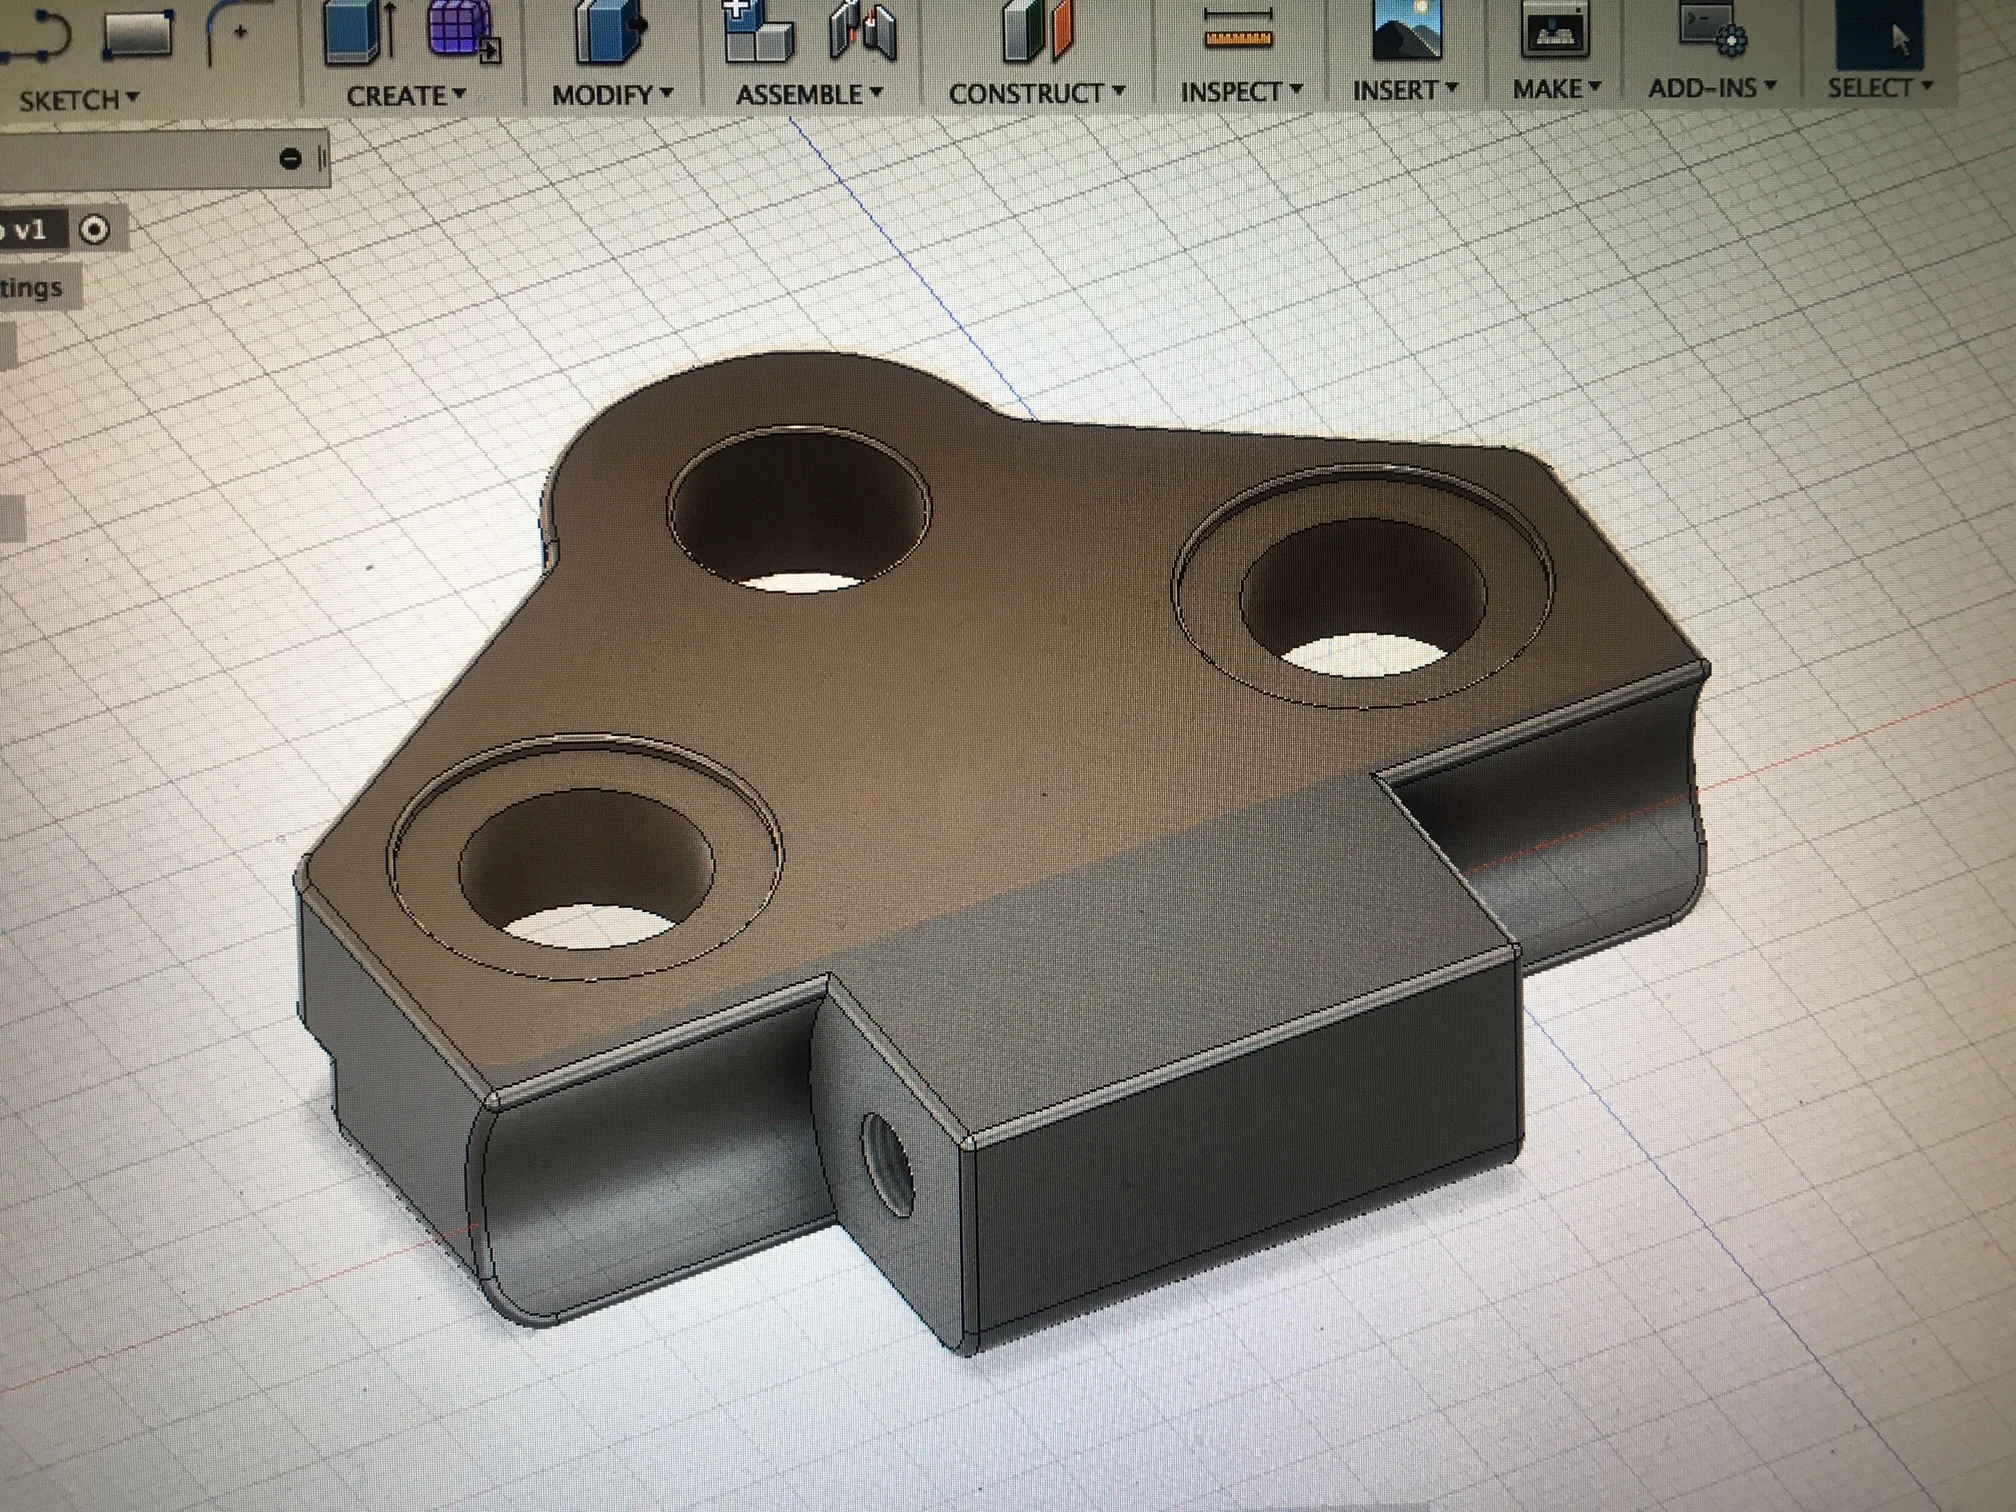
Task: Click the Offset Plane construct icon
Action: click(1038, 30)
